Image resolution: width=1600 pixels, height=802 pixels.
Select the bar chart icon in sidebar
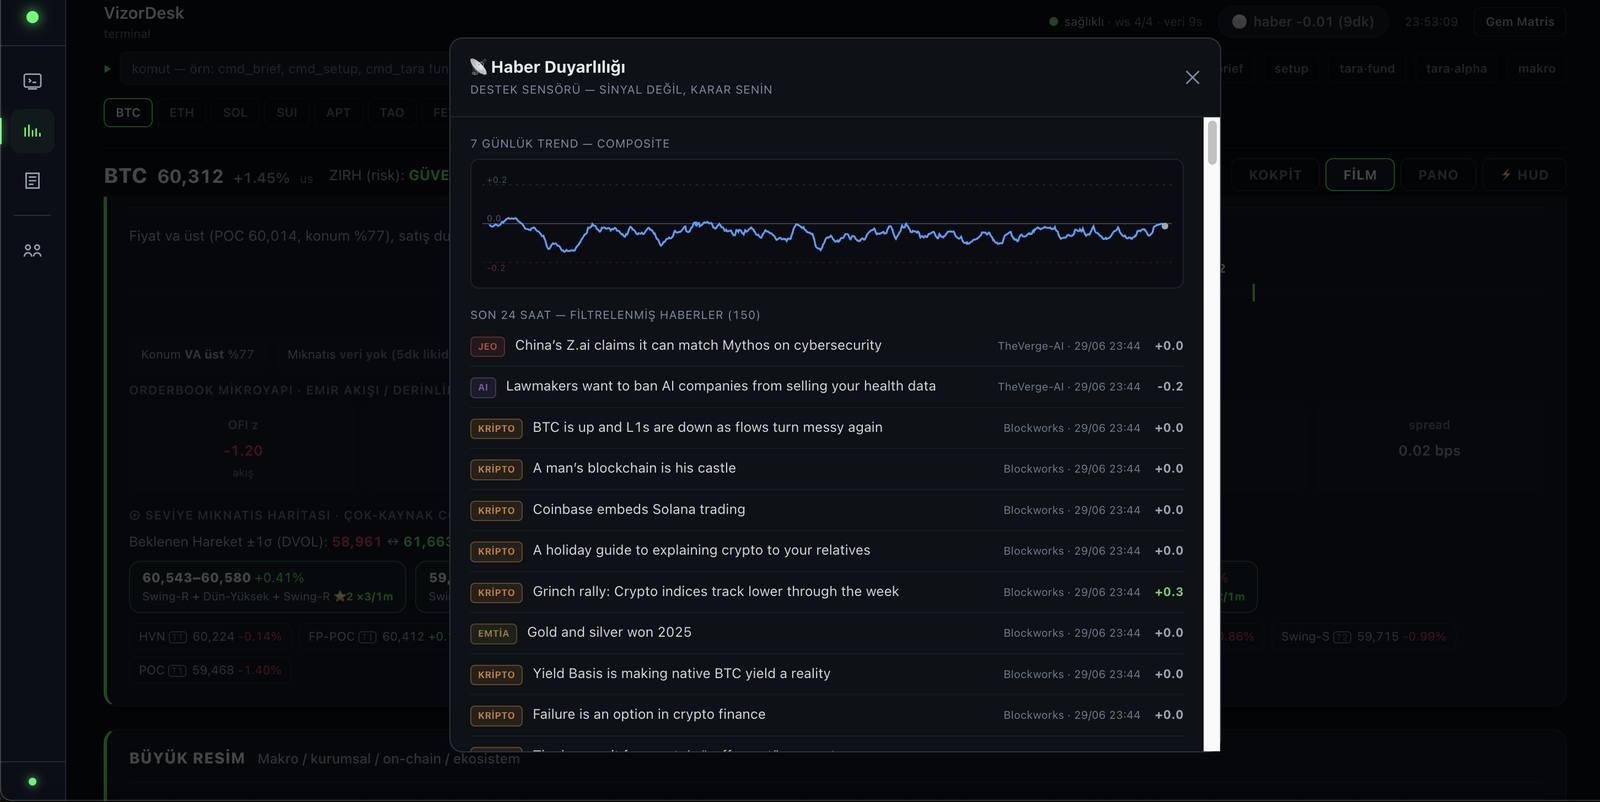click(32, 131)
